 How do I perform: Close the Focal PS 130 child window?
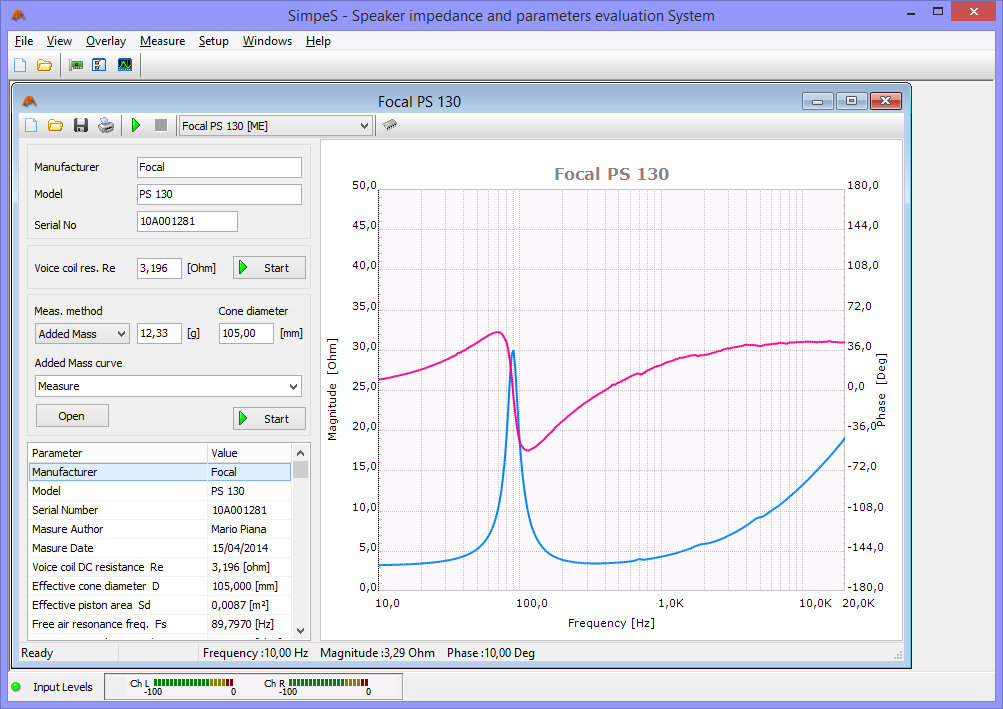[885, 101]
